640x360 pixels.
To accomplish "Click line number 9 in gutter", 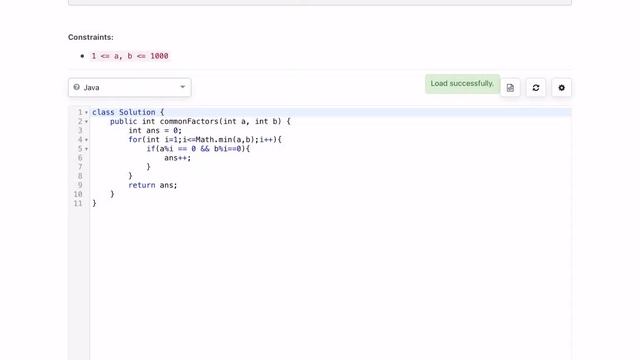I will coord(80,185).
